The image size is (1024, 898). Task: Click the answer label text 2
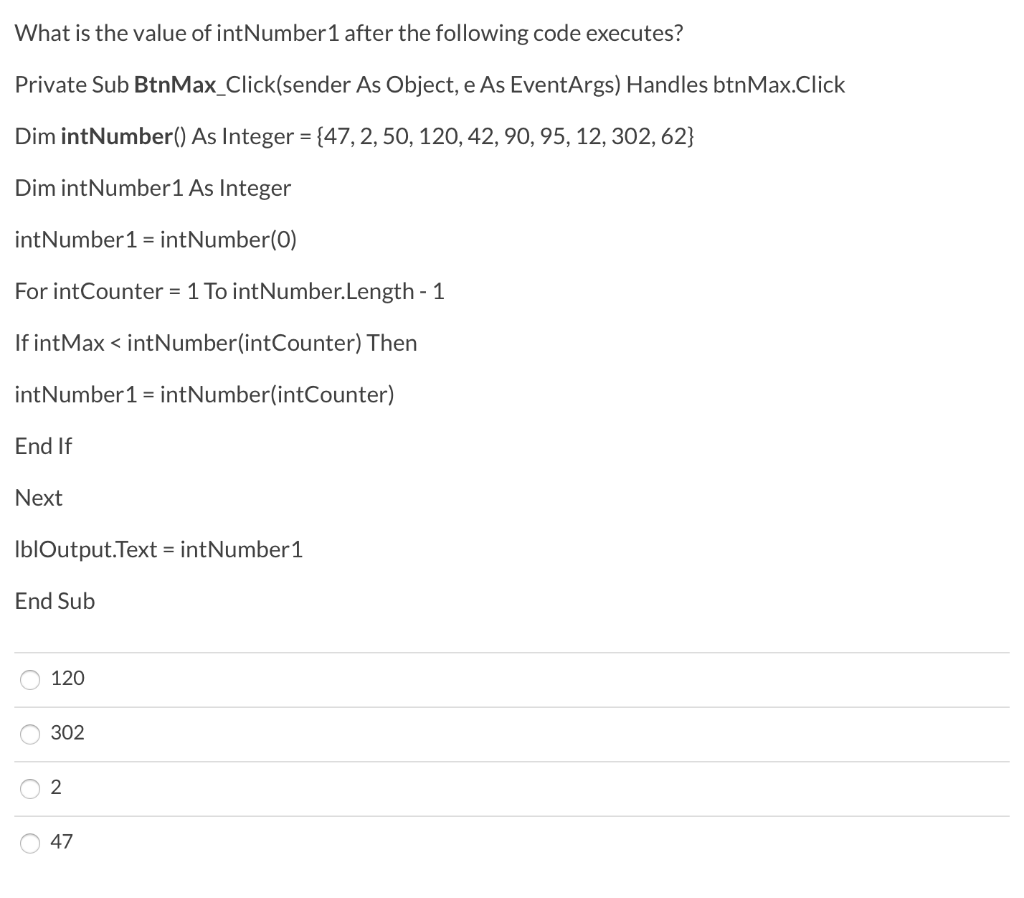point(56,787)
